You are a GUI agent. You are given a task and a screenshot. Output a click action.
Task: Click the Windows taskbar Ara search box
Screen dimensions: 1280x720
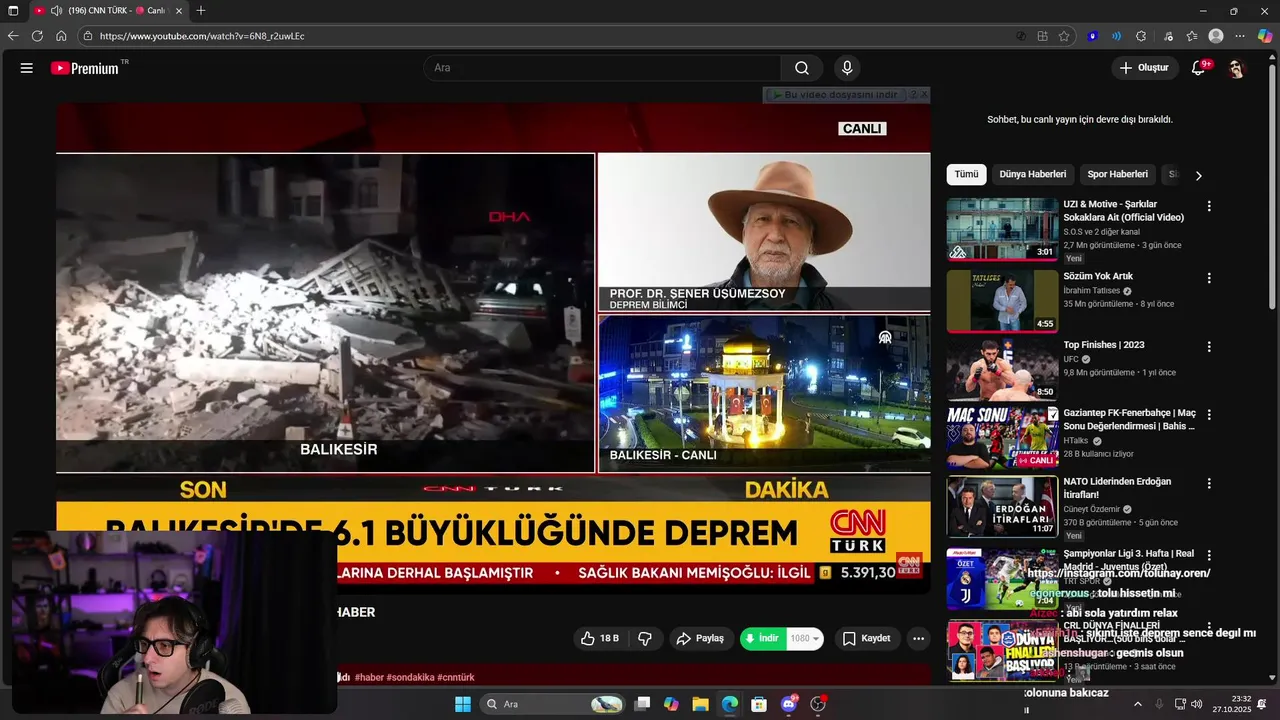[x=553, y=704]
